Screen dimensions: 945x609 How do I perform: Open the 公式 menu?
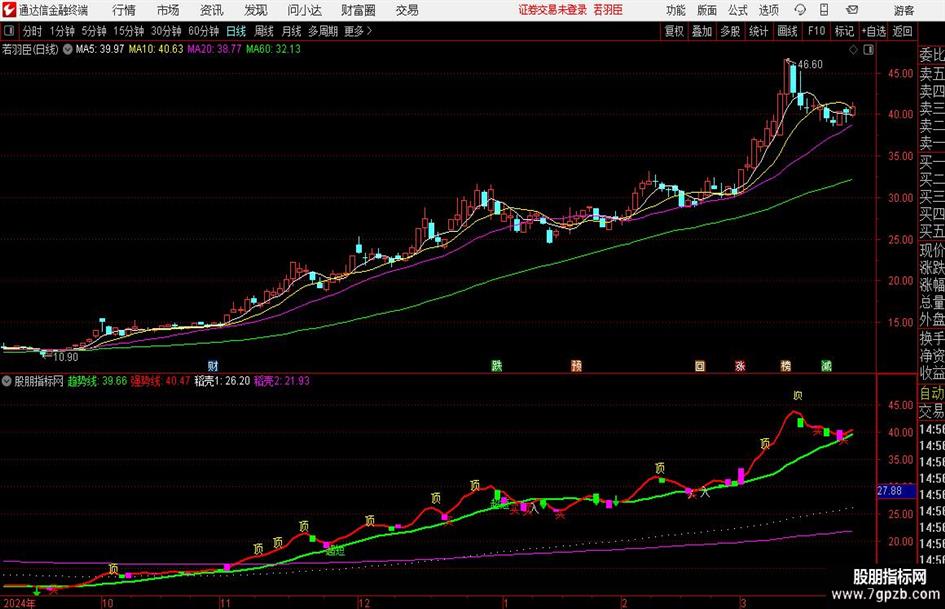pos(738,10)
